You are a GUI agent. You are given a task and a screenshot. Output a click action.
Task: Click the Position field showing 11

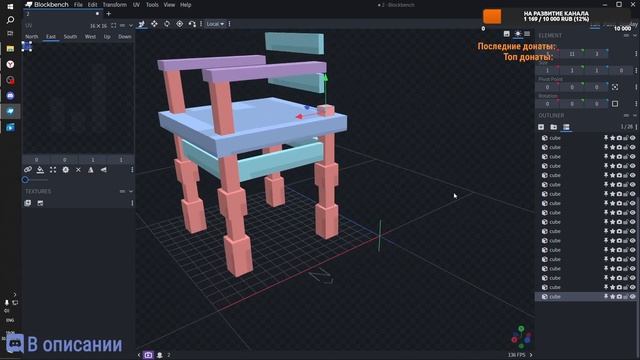click(x=572, y=54)
